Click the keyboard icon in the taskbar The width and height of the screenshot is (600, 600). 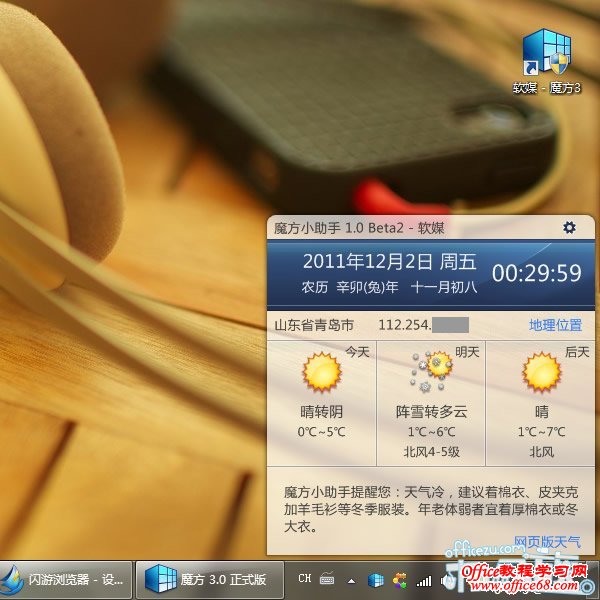click(326, 579)
